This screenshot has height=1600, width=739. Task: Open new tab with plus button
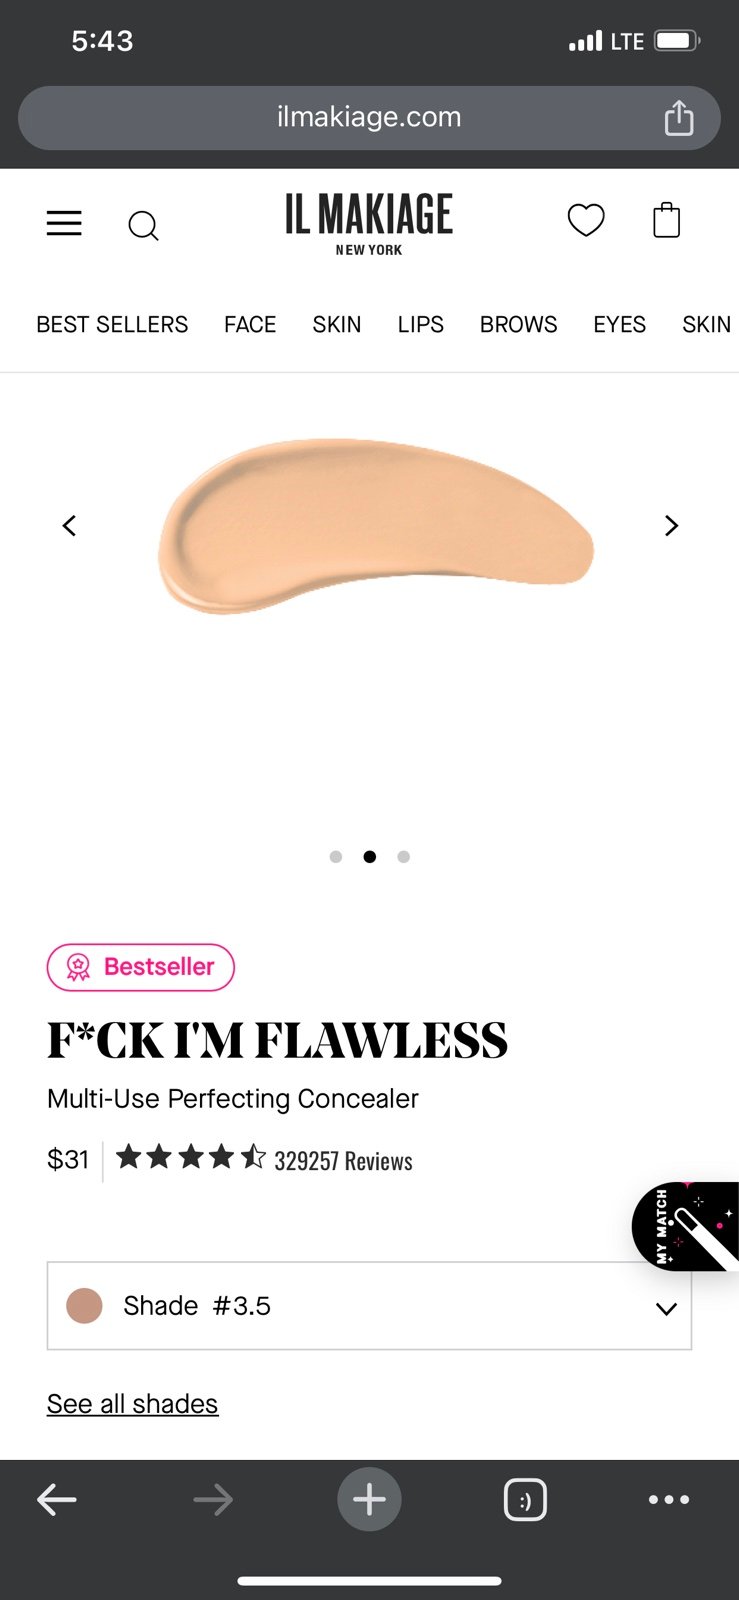[x=369, y=1499]
